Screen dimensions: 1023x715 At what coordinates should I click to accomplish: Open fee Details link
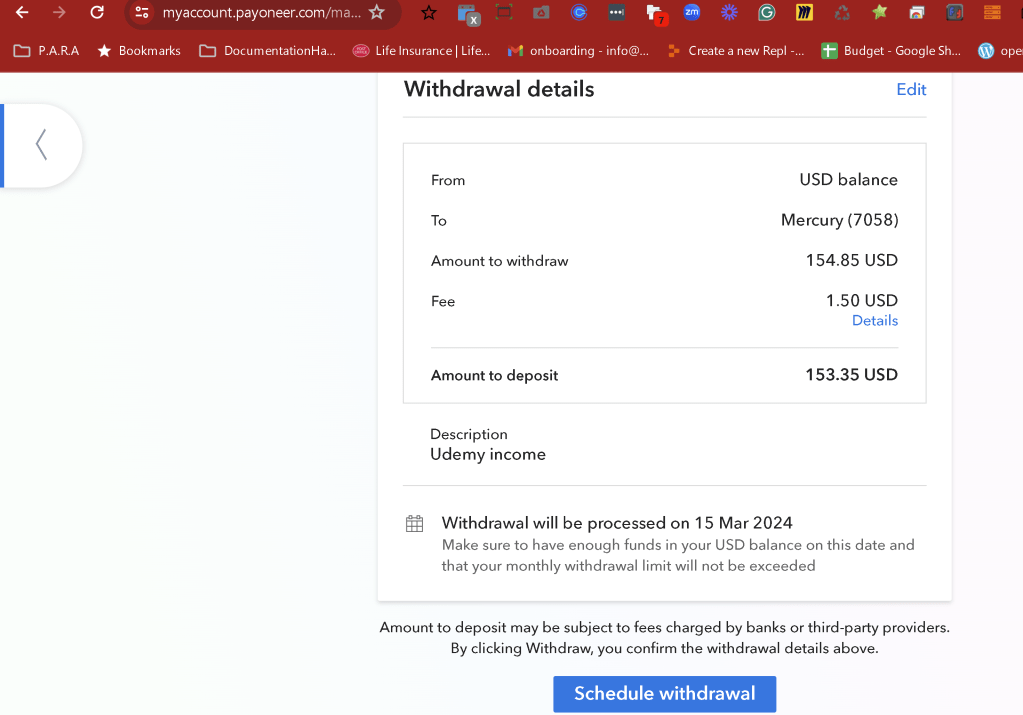click(875, 320)
